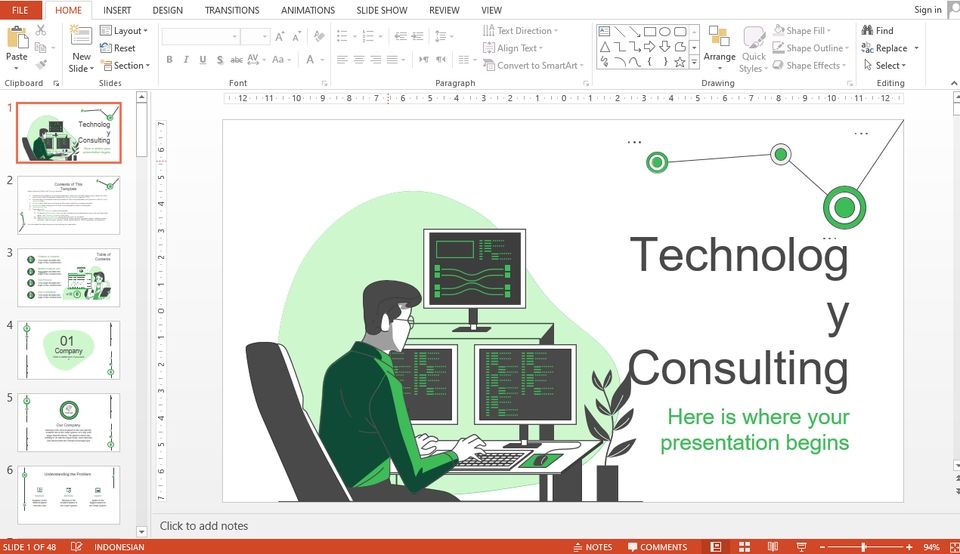The height and width of the screenshot is (554, 960).
Task: Click the Increase List Level indent icon
Action: (417, 37)
